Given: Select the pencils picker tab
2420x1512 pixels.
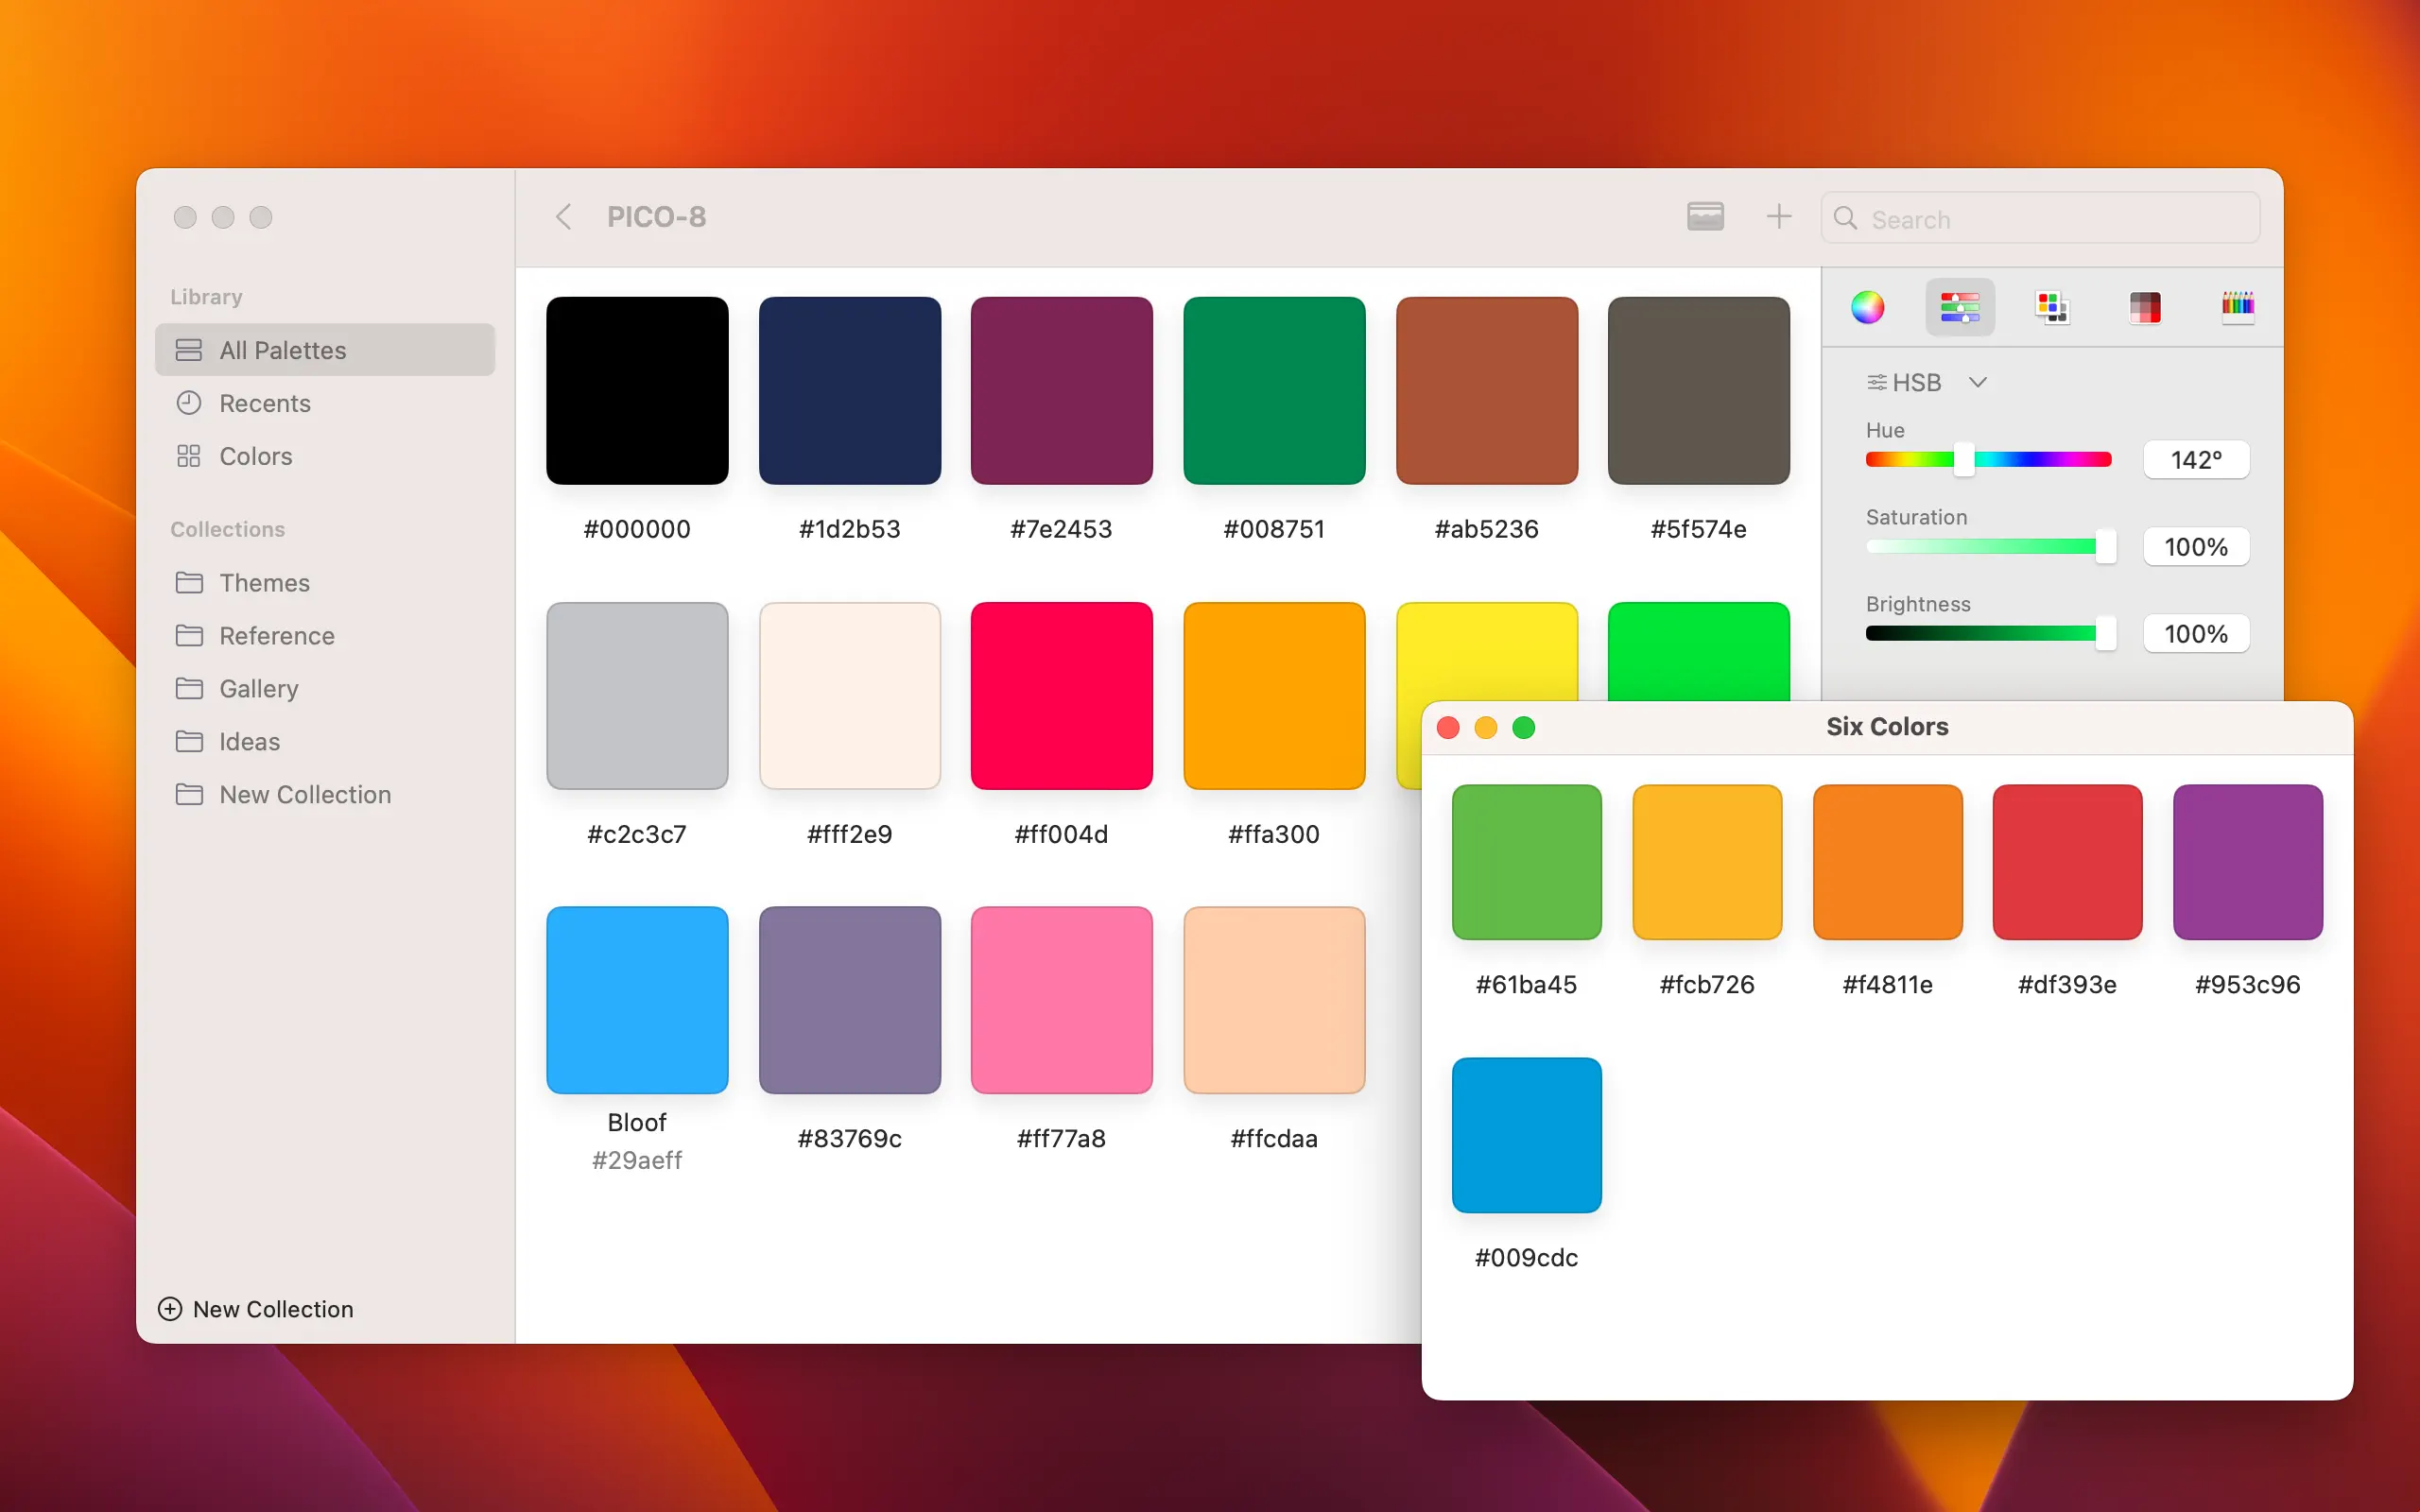Looking at the screenshot, I should click(x=2237, y=307).
